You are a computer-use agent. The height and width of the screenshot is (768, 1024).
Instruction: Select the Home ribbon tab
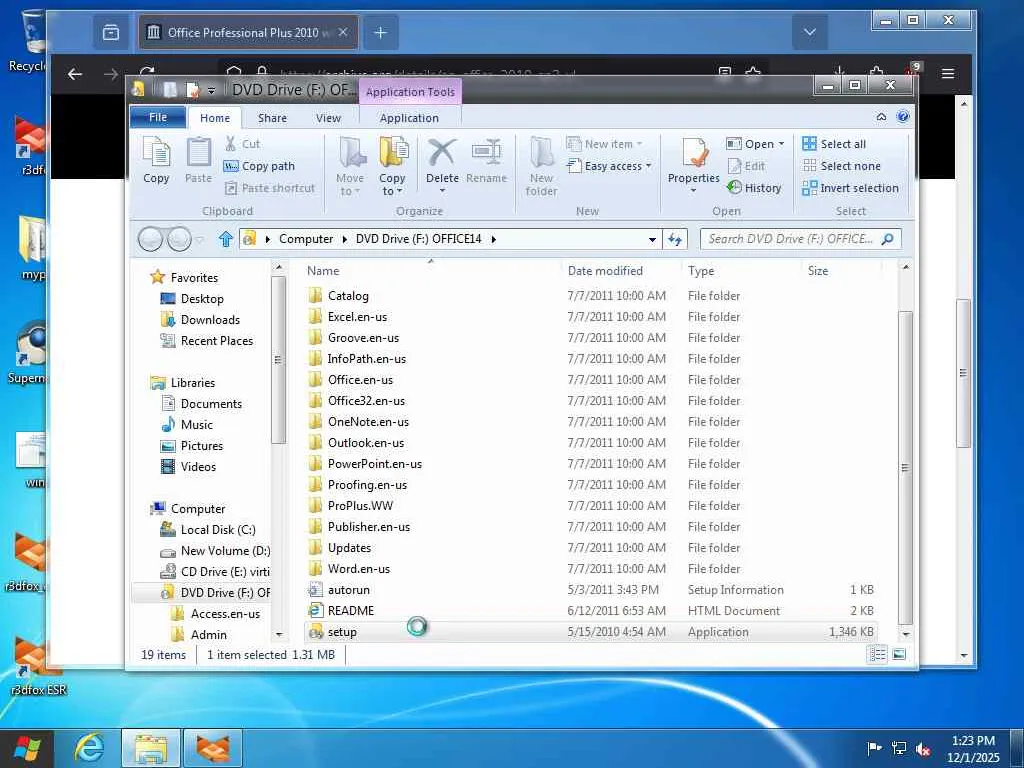[215, 118]
